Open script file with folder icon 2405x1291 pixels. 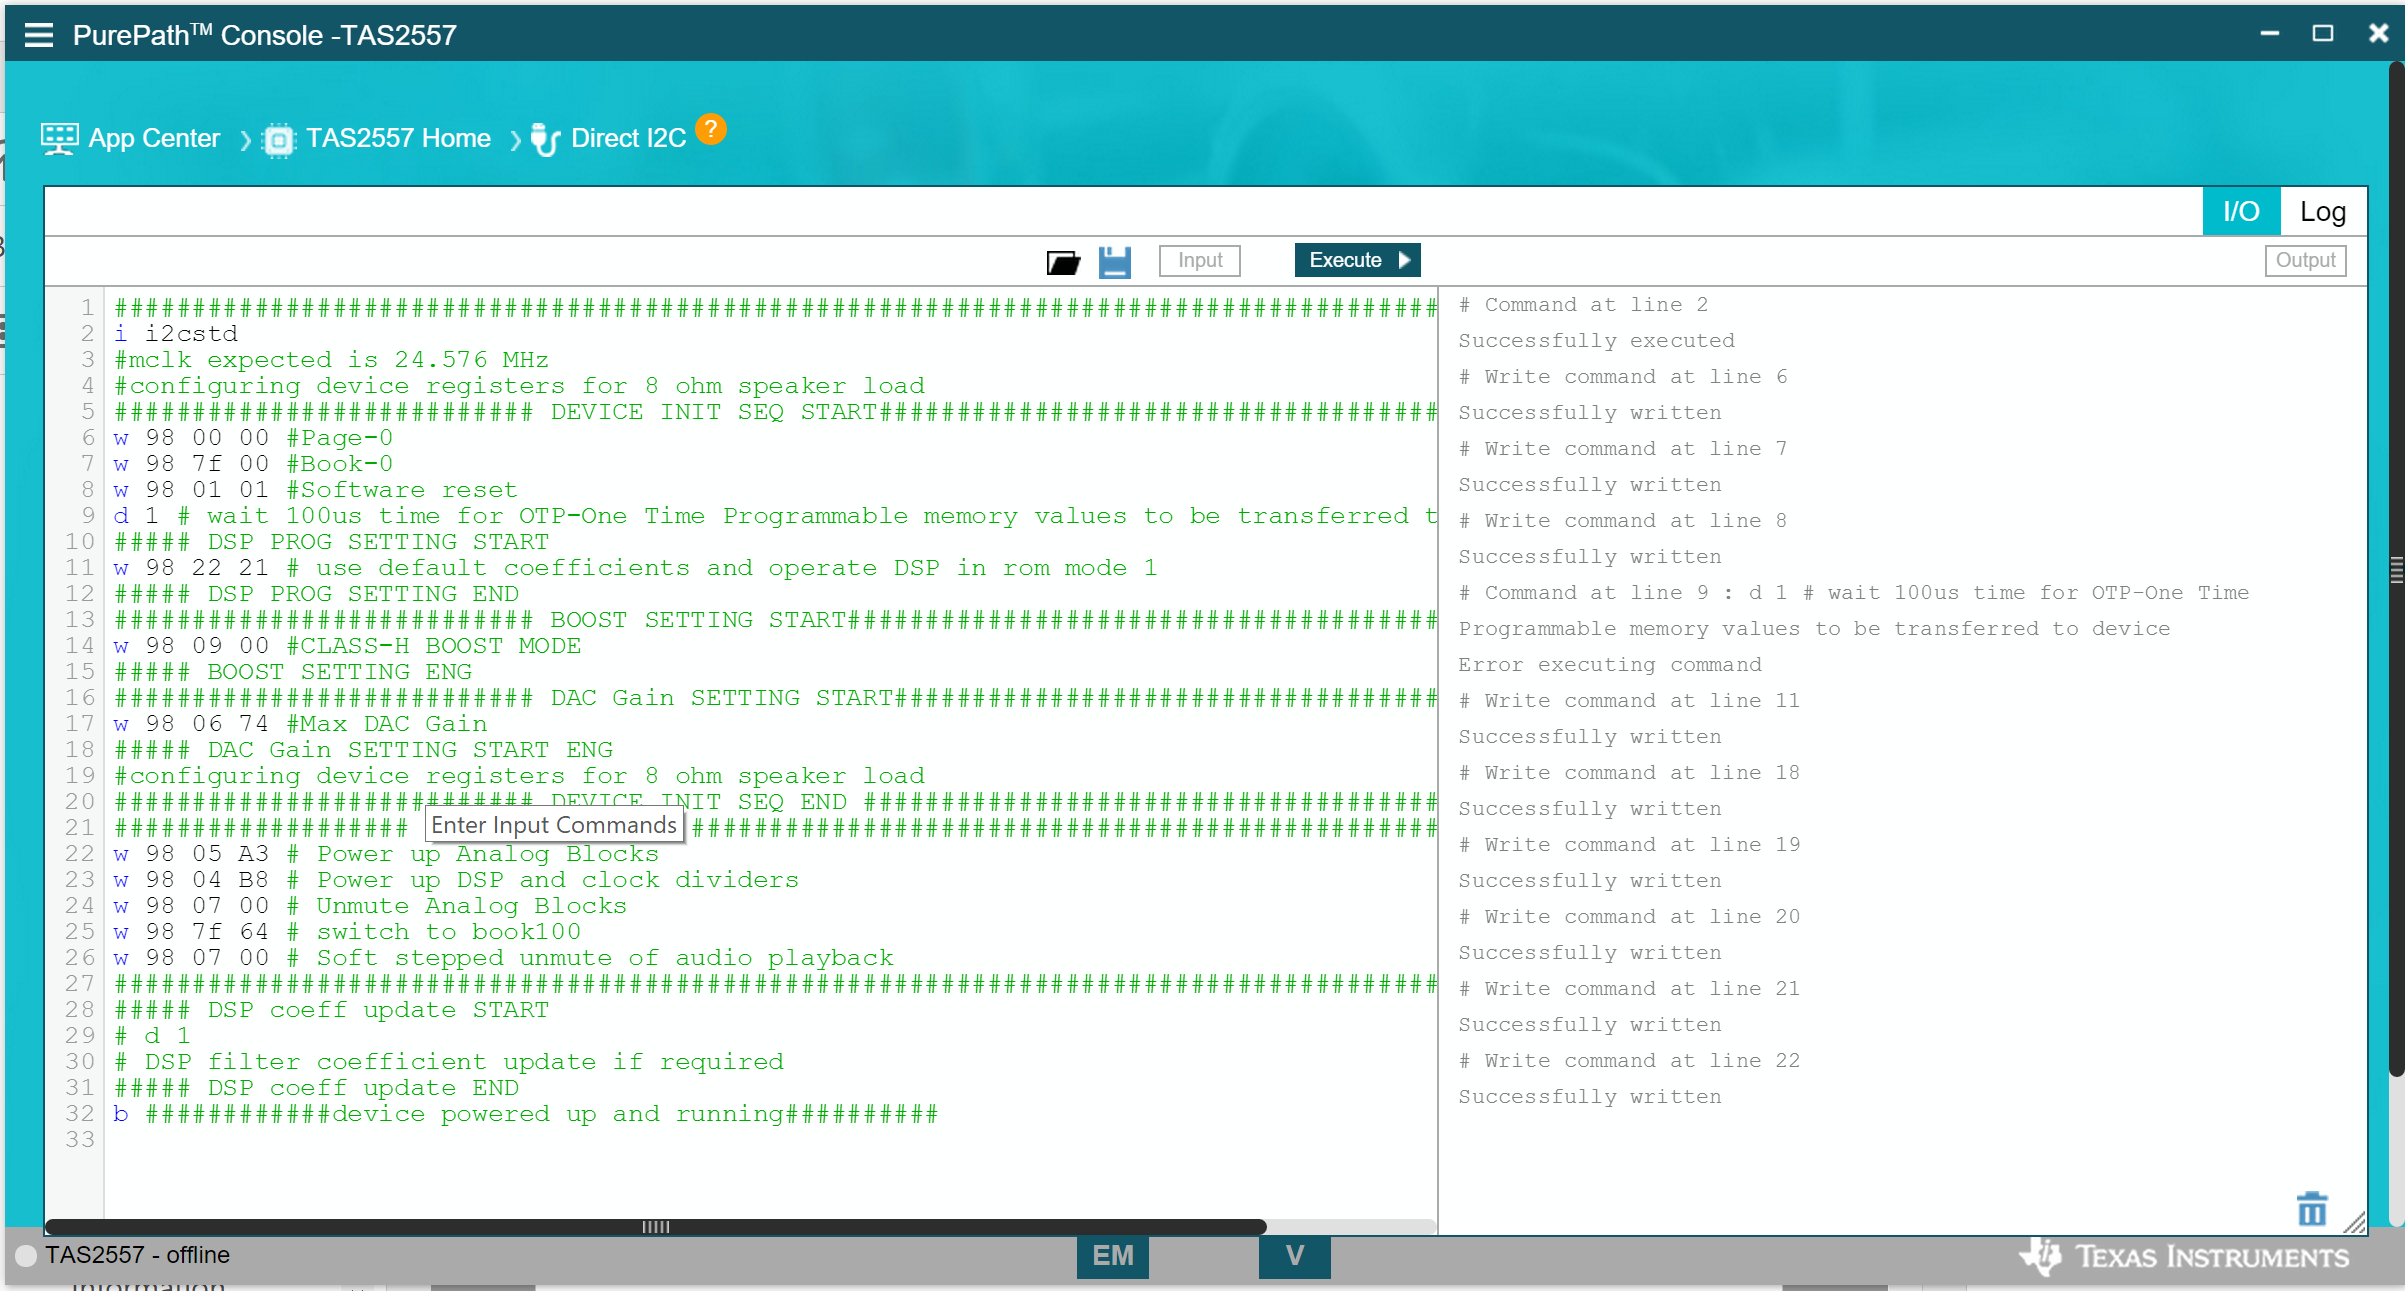[1063, 262]
